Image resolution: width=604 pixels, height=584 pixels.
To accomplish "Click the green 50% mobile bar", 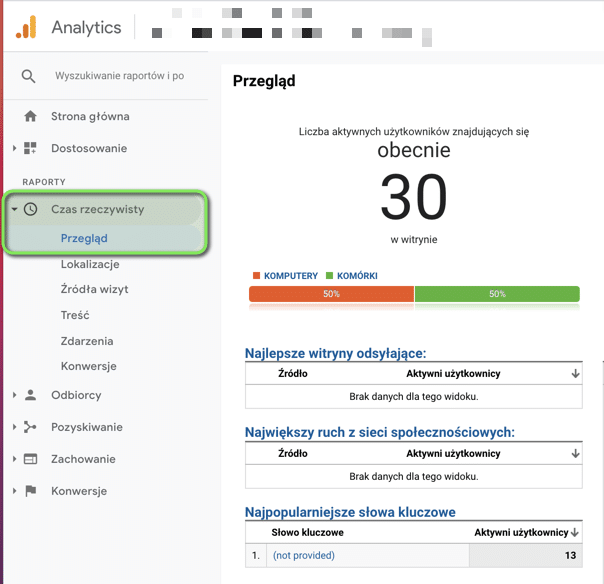I will [497, 294].
